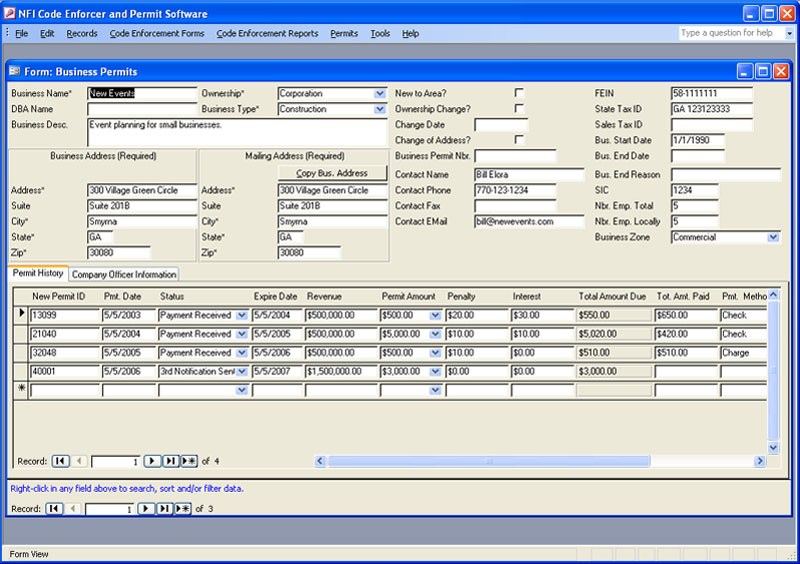The image size is (800, 564).
Task: Click the Business Permit Nbr. field
Action: 515,156
